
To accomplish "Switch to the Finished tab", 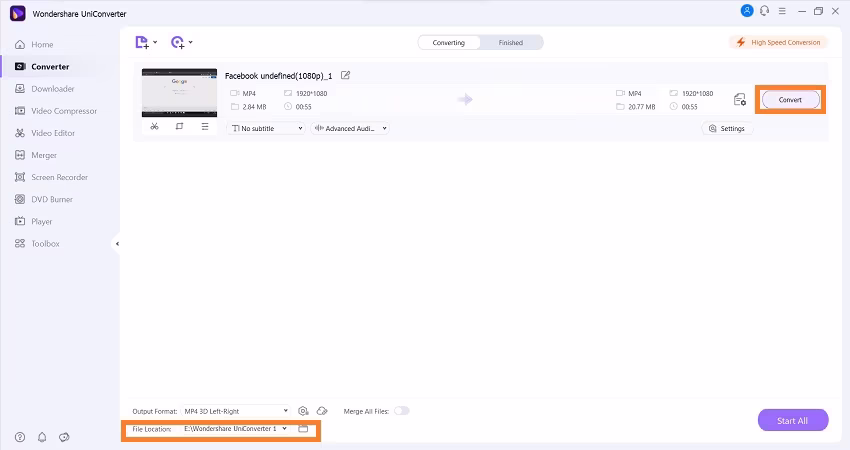I will (511, 43).
